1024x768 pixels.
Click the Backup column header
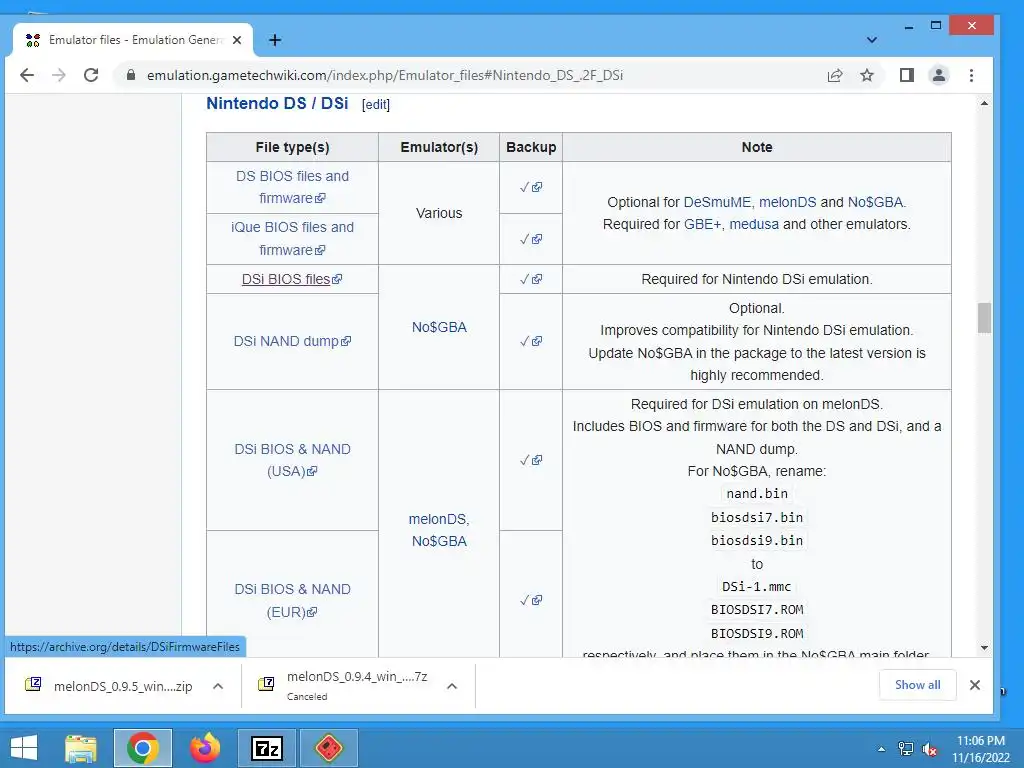click(x=531, y=147)
